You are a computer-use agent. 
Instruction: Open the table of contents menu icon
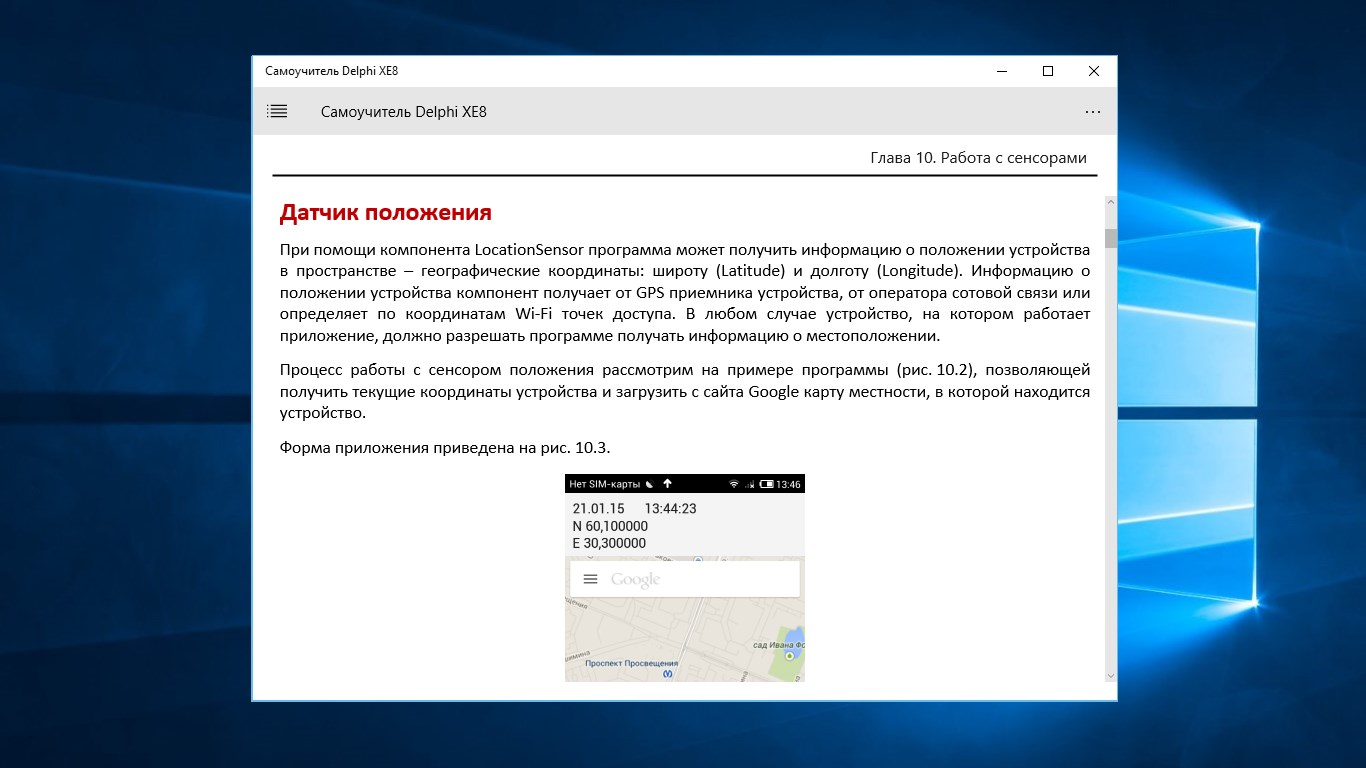[277, 112]
